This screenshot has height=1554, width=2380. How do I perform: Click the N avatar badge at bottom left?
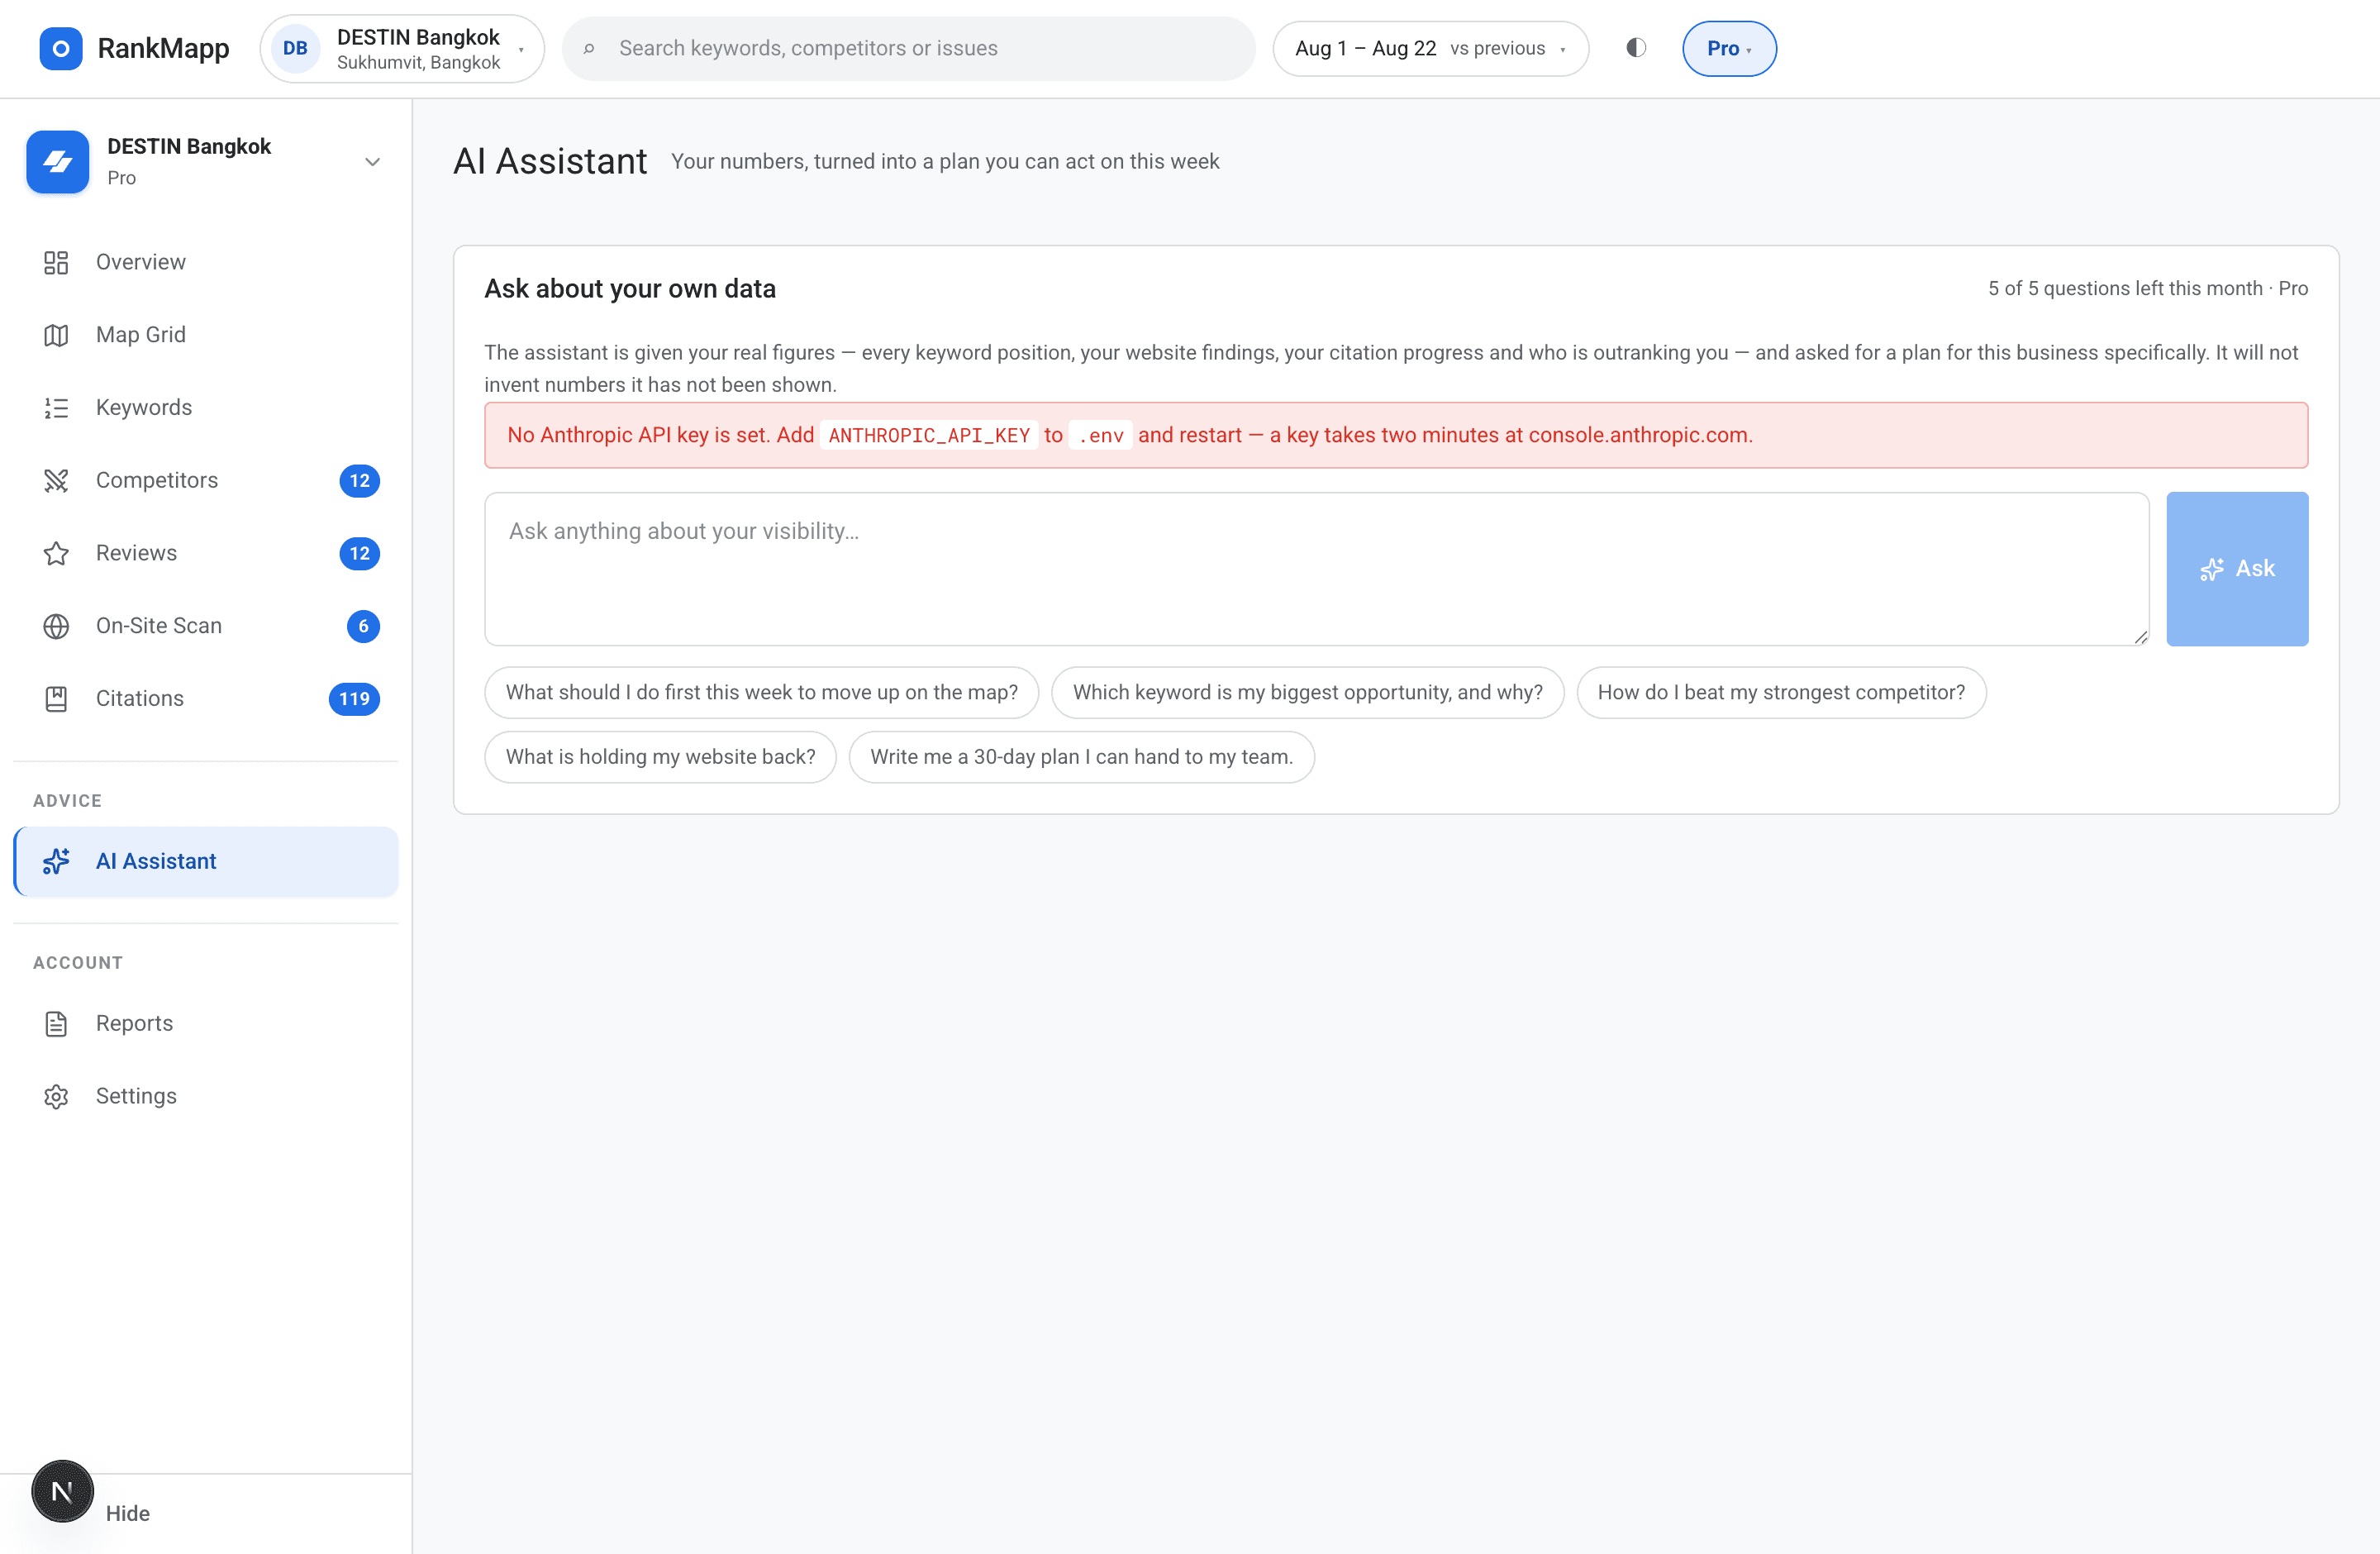(62, 1491)
